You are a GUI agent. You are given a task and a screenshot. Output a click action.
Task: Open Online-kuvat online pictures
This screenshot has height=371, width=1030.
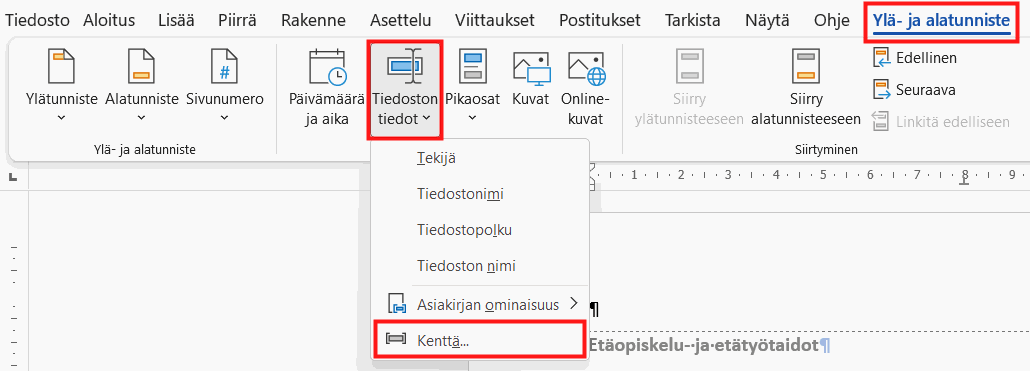(585, 68)
